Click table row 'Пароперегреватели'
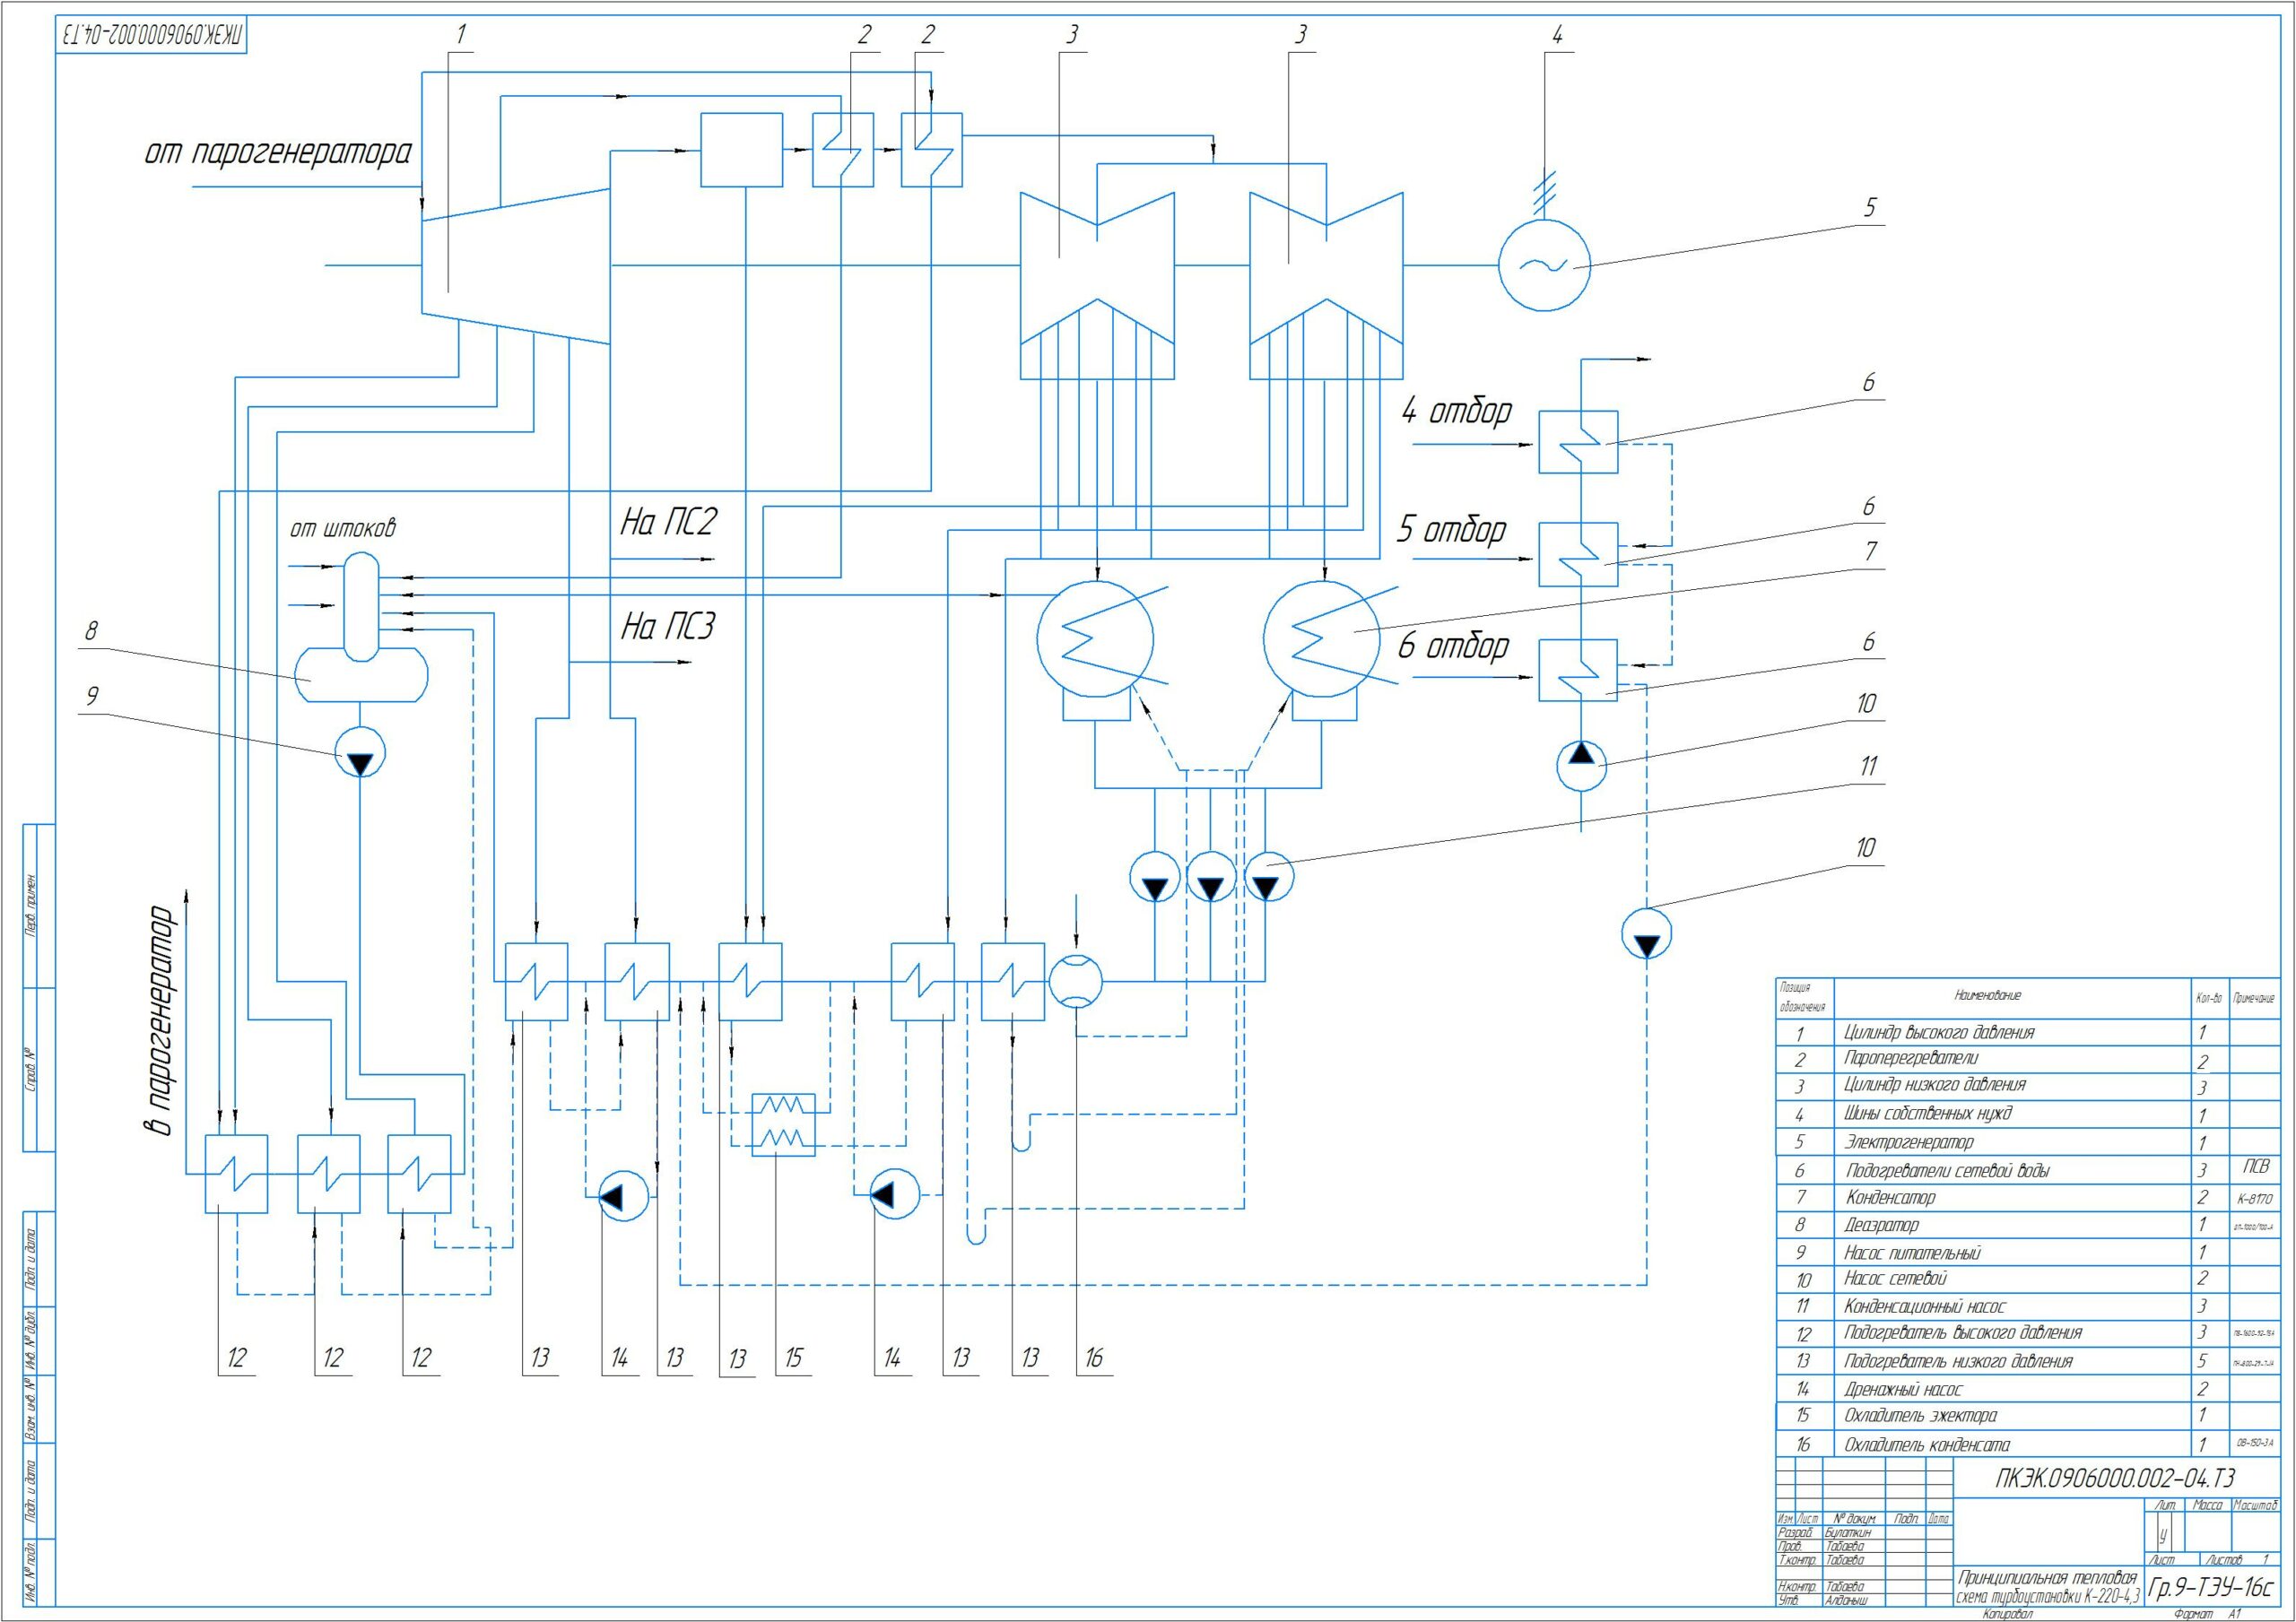The image size is (2296, 1622). 2026,1059
